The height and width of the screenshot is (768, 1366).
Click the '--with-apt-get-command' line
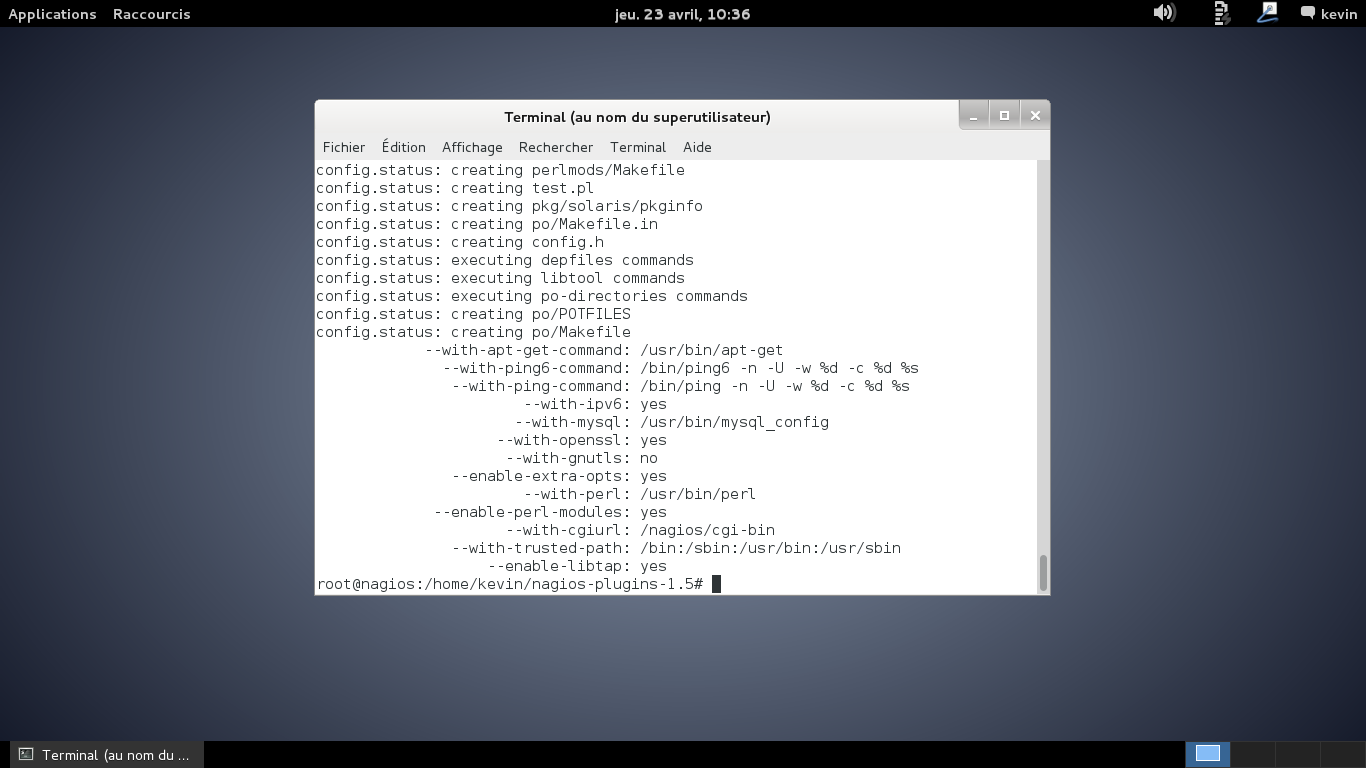(x=604, y=350)
